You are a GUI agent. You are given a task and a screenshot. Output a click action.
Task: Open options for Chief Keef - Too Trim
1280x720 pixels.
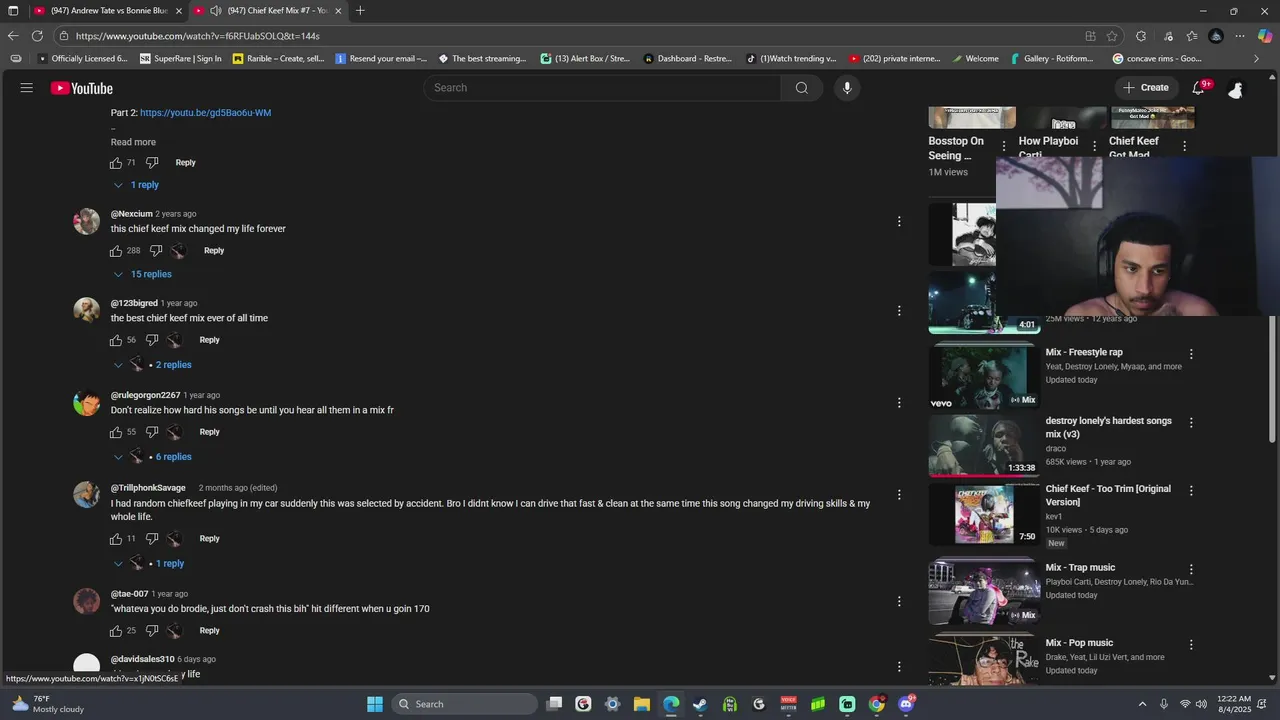pyautogui.click(x=1191, y=491)
